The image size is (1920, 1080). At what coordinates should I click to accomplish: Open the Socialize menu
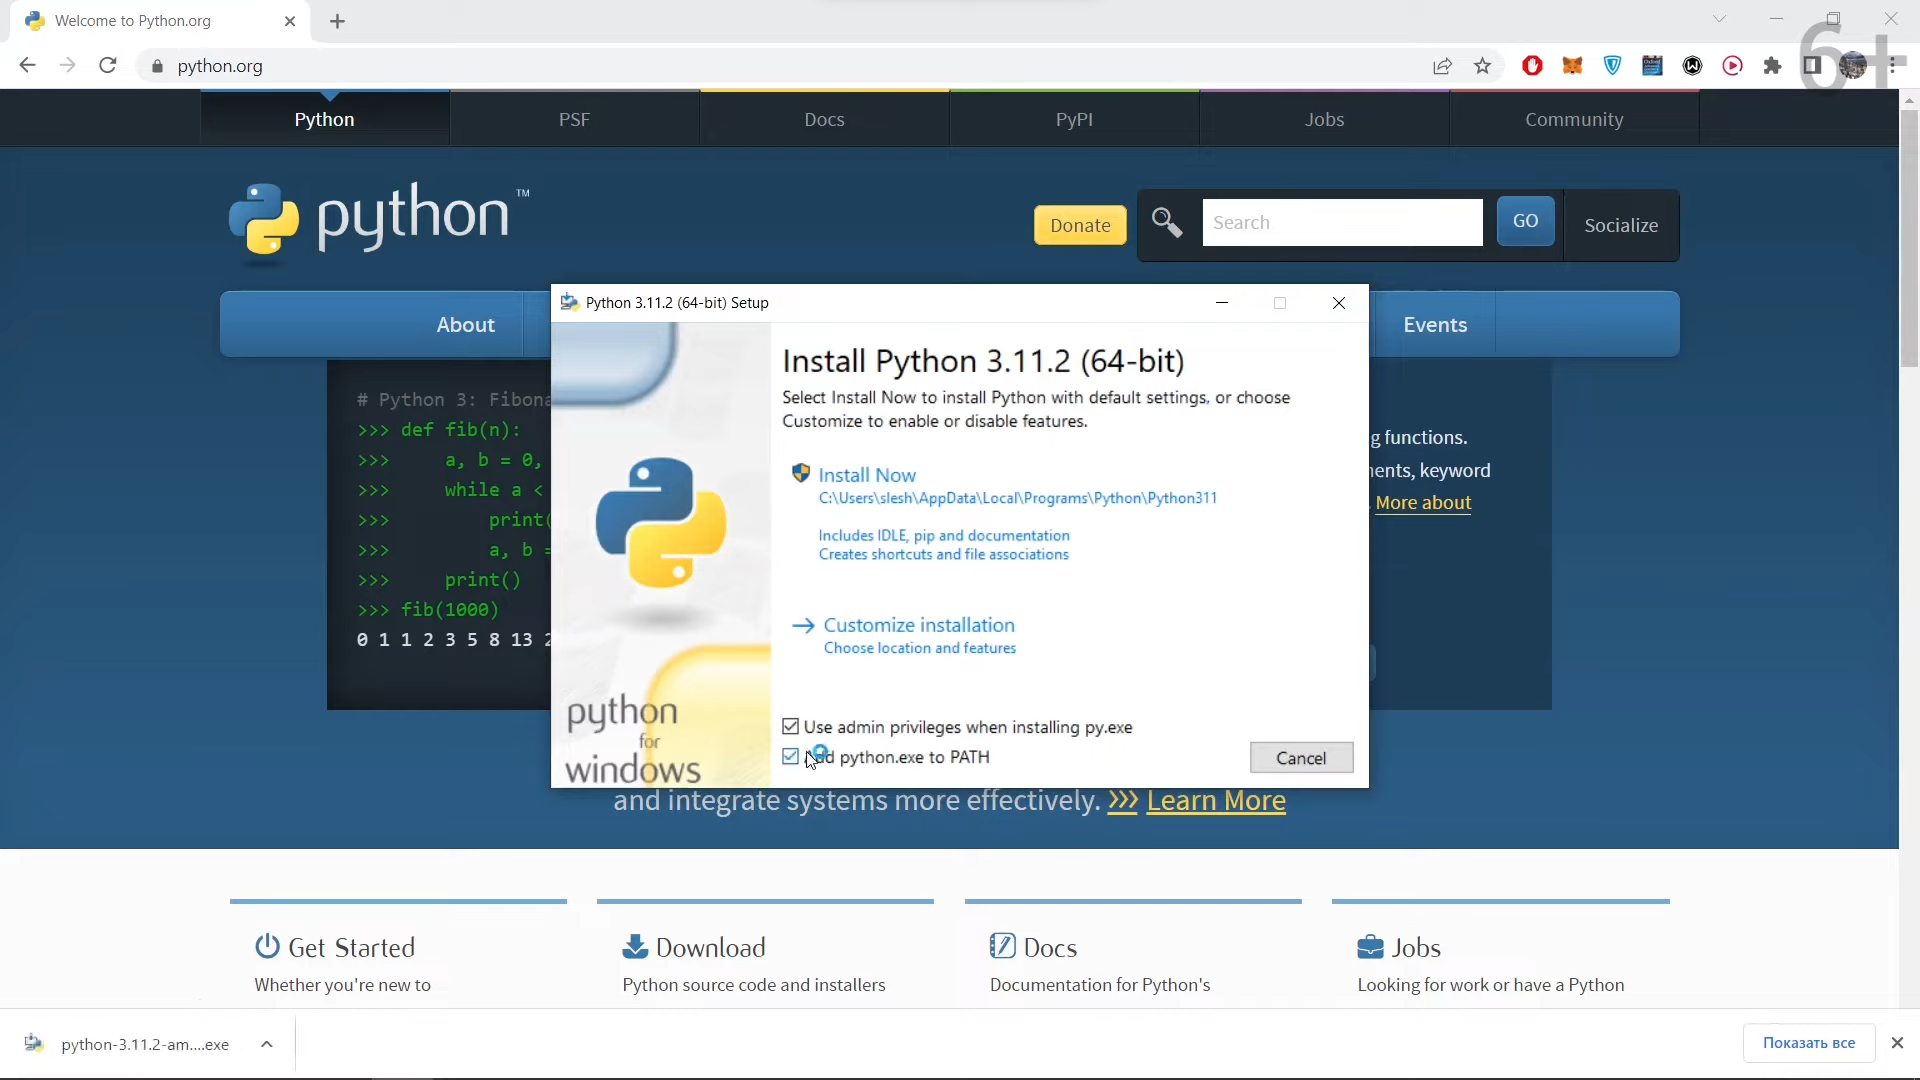click(1621, 225)
